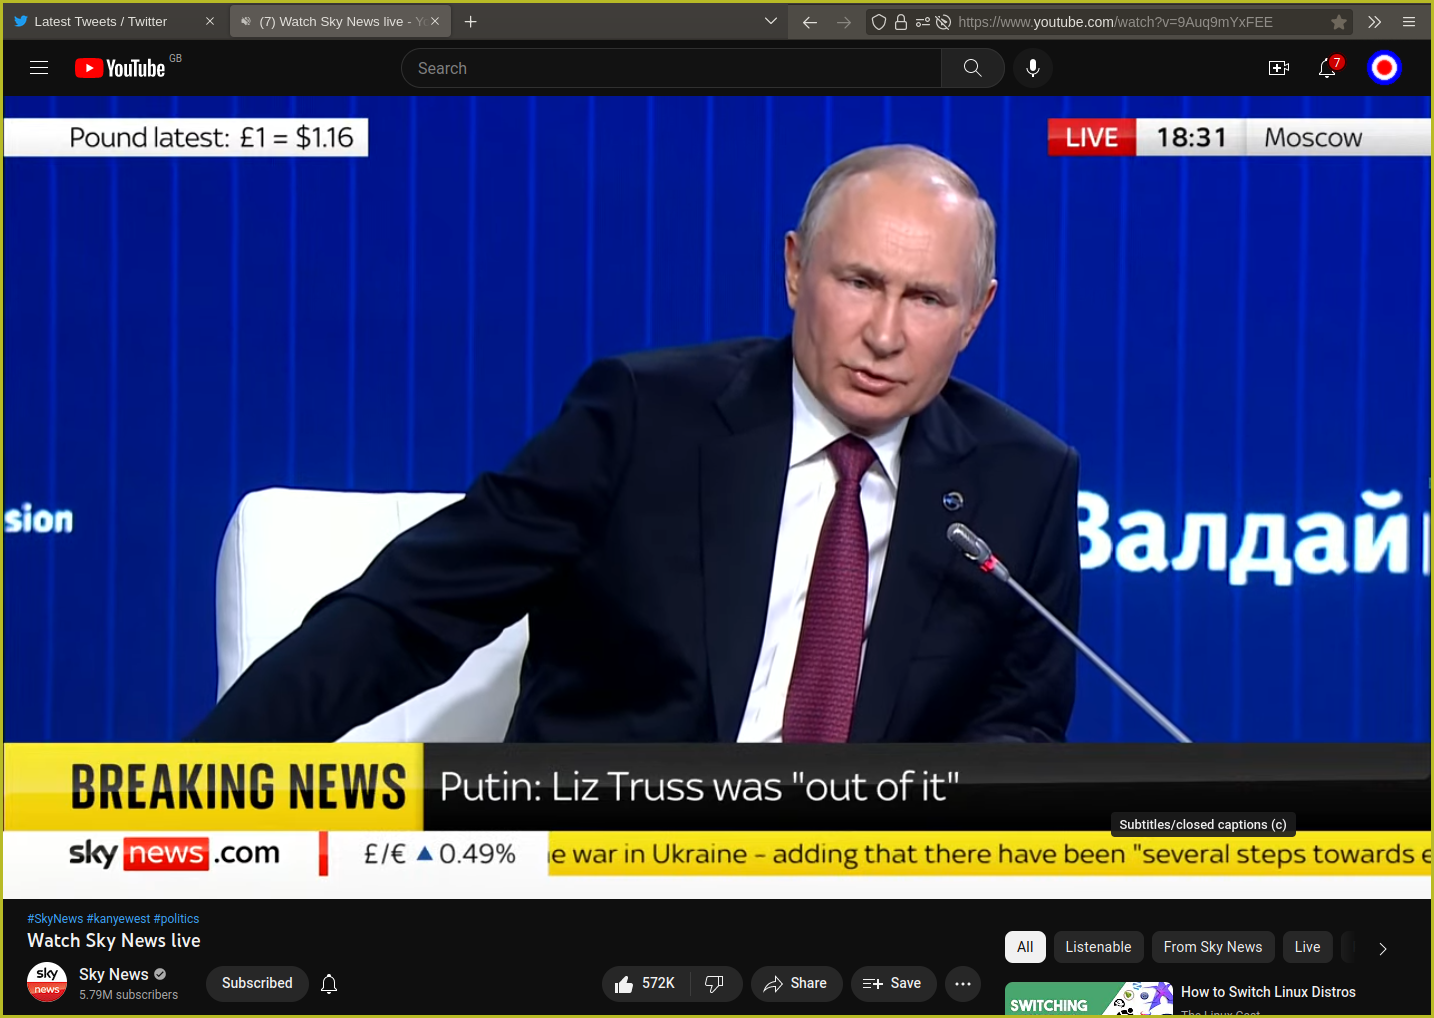Viewport: 1434px width, 1018px height.
Task: Go back with the browser back arrow
Action: [x=810, y=22]
